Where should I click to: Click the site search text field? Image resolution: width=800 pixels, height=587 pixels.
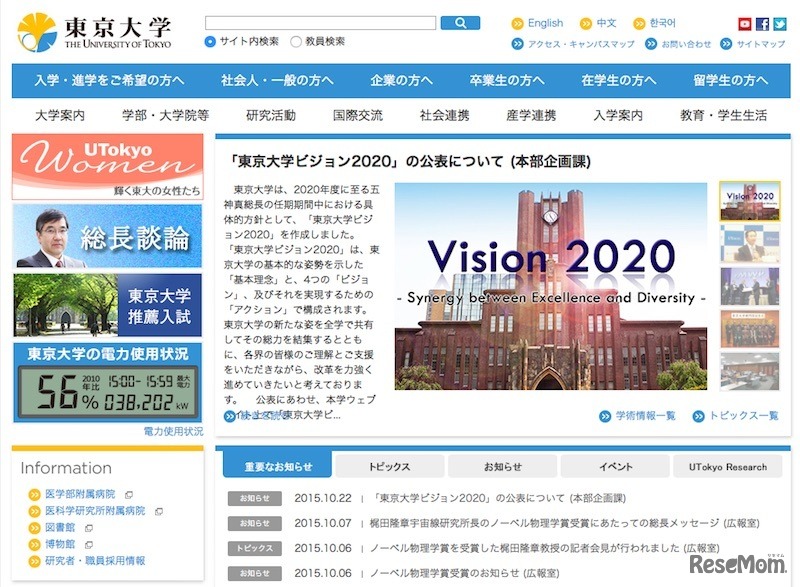tap(320, 23)
